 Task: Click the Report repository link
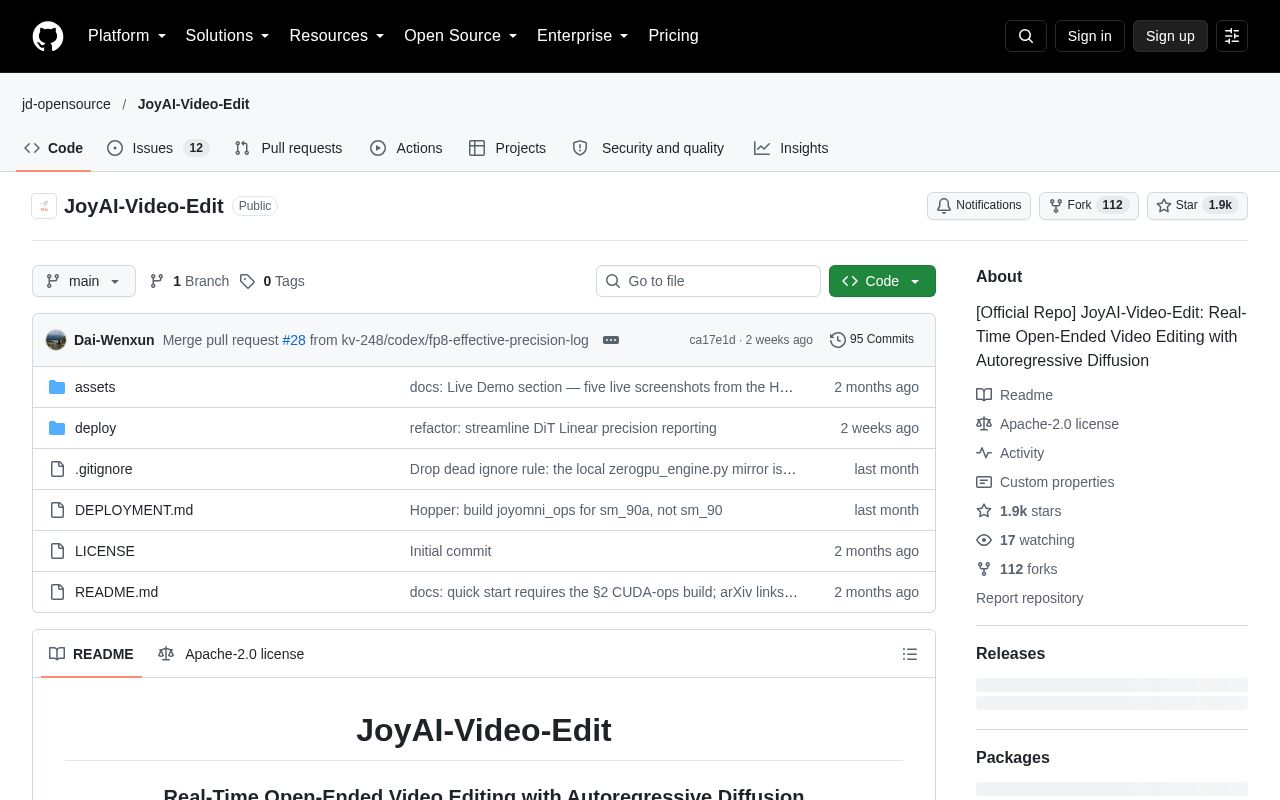point(1029,598)
